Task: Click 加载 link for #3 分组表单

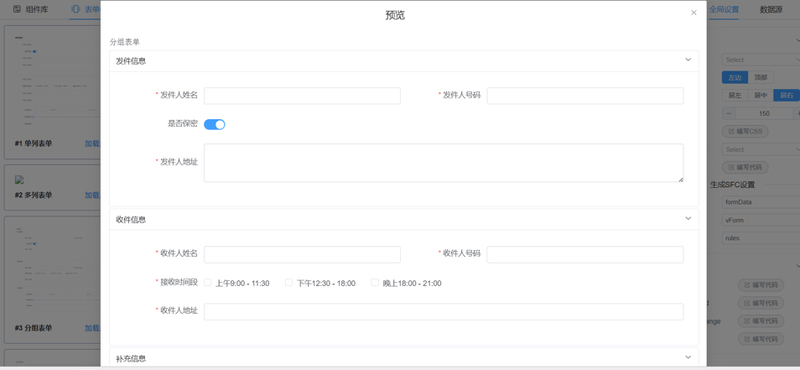Action: pos(92,328)
